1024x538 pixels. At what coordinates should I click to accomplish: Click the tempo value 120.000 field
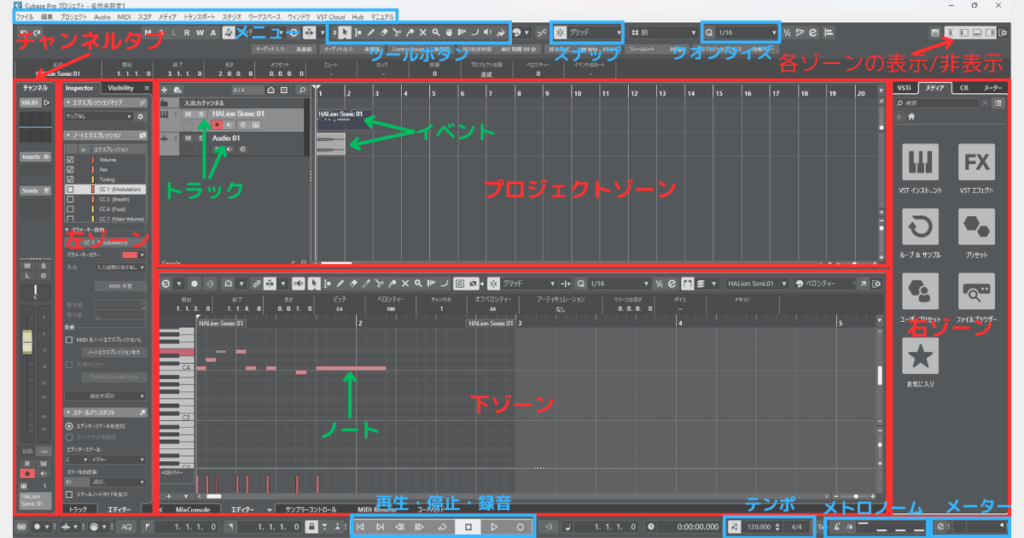click(759, 526)
